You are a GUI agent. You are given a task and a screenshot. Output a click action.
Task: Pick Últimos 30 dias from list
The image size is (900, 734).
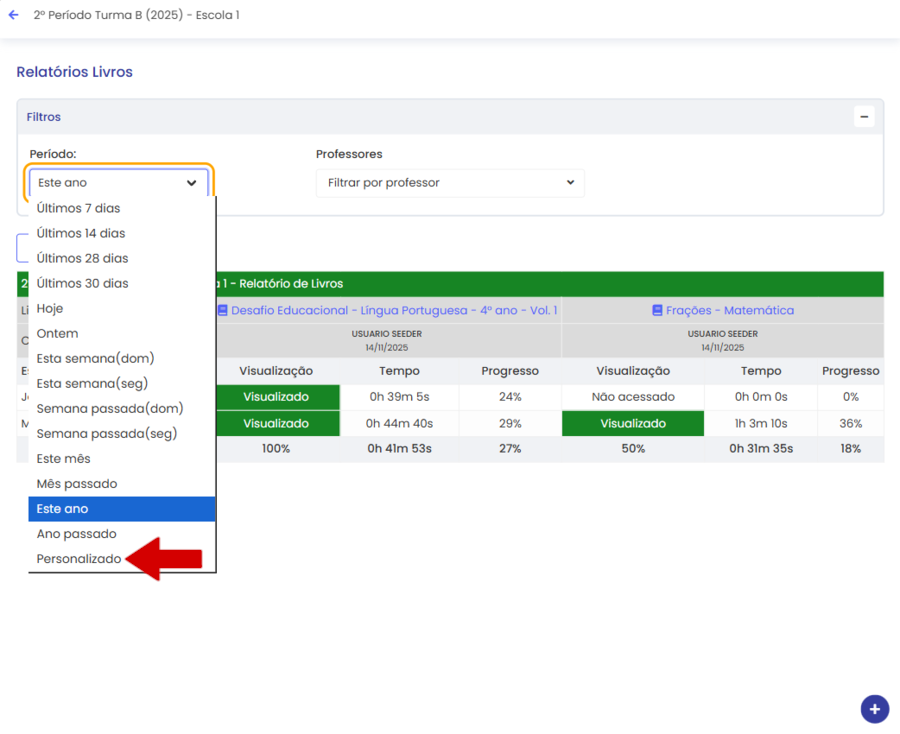coord(82,283)
